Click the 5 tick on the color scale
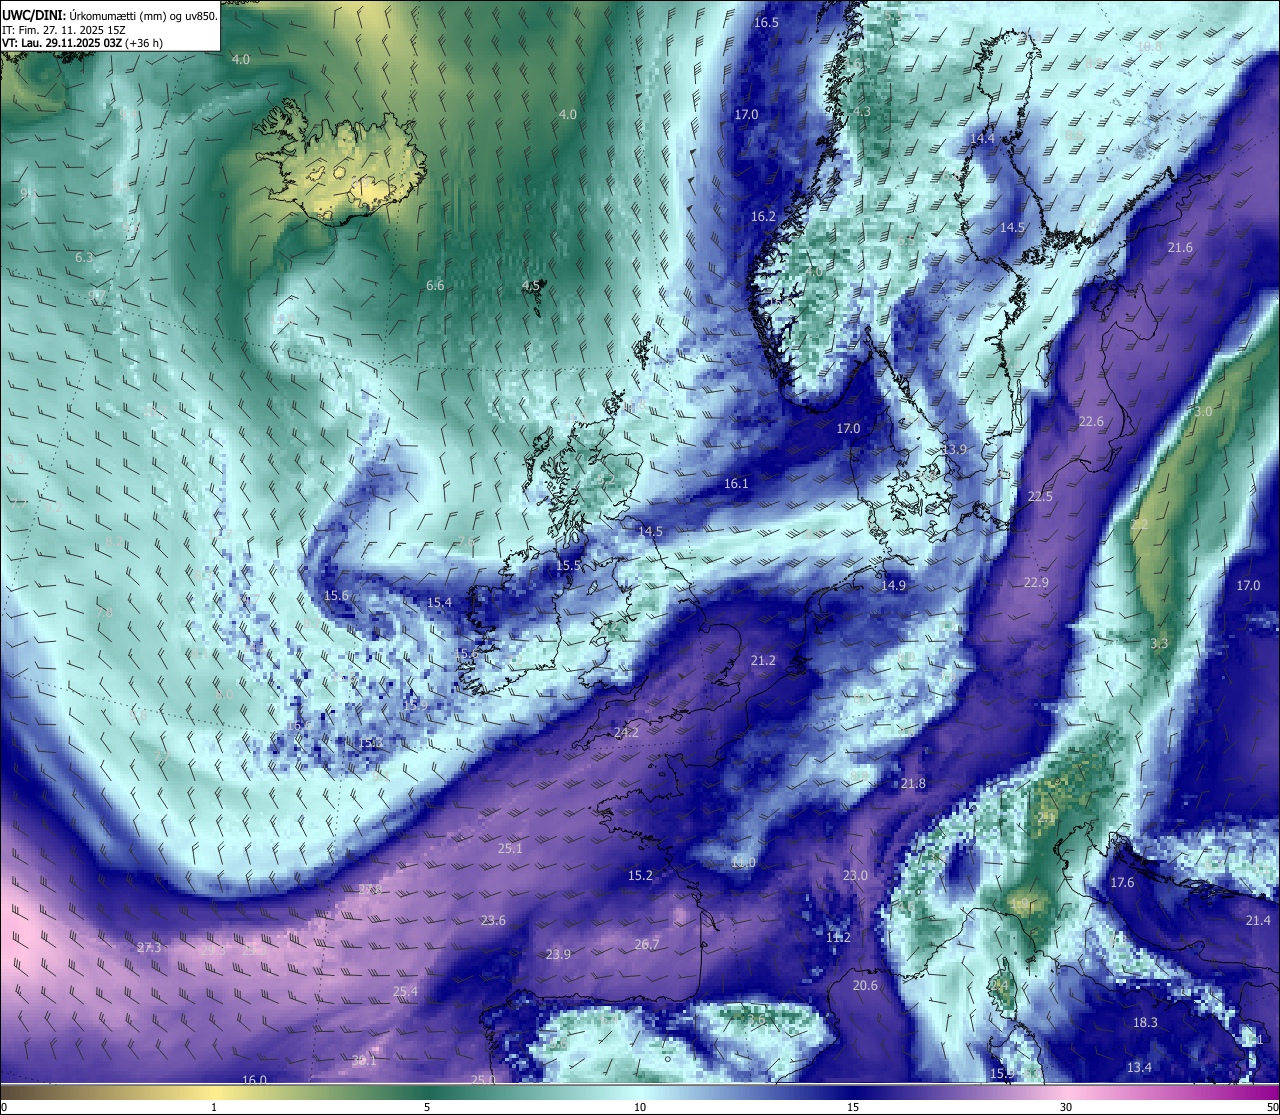Screen dimensions: 1280x1115 point(427,1107)
